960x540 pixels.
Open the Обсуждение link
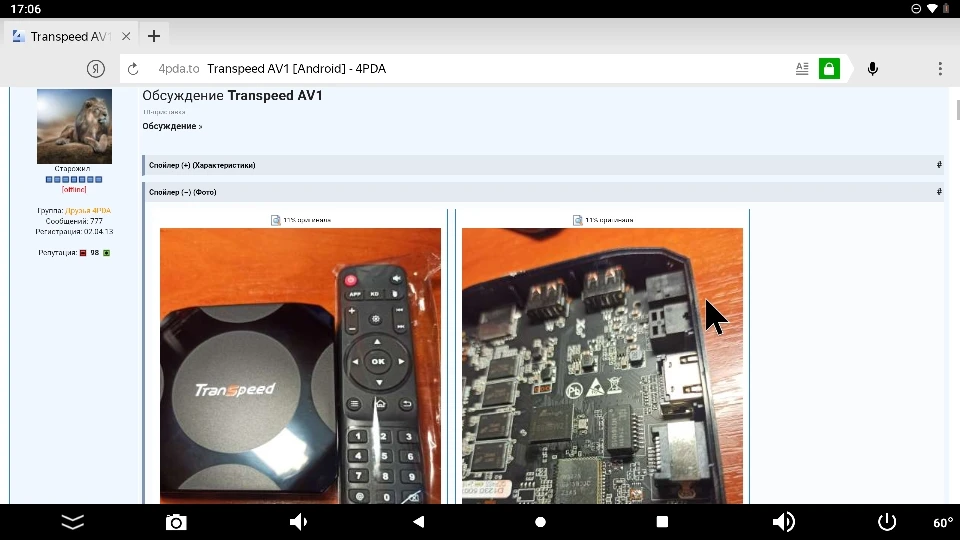click(x=172, y=126)
